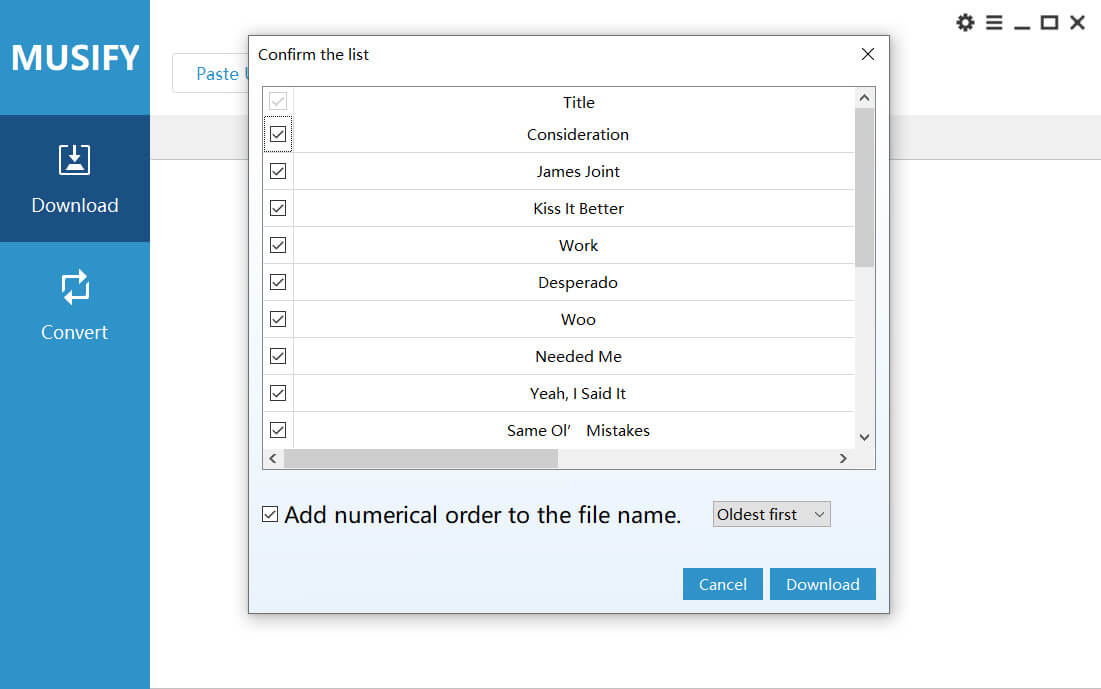Maximize the Musify window
The image size is (1101, 689).
click(1049, 22)
